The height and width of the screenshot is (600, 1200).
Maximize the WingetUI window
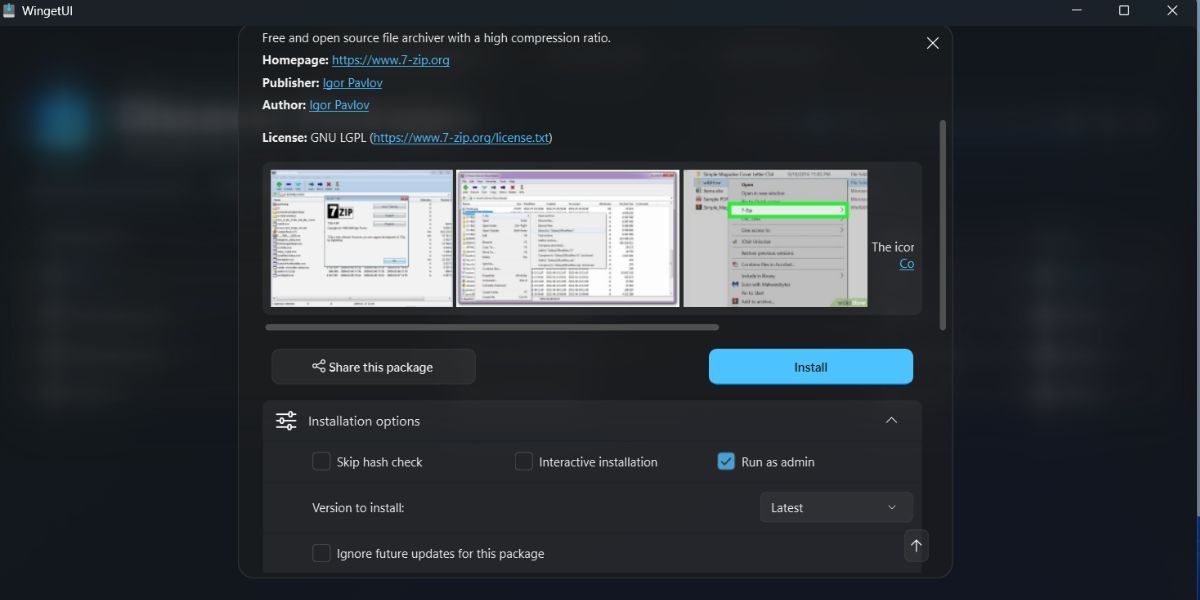[1123, 10]
